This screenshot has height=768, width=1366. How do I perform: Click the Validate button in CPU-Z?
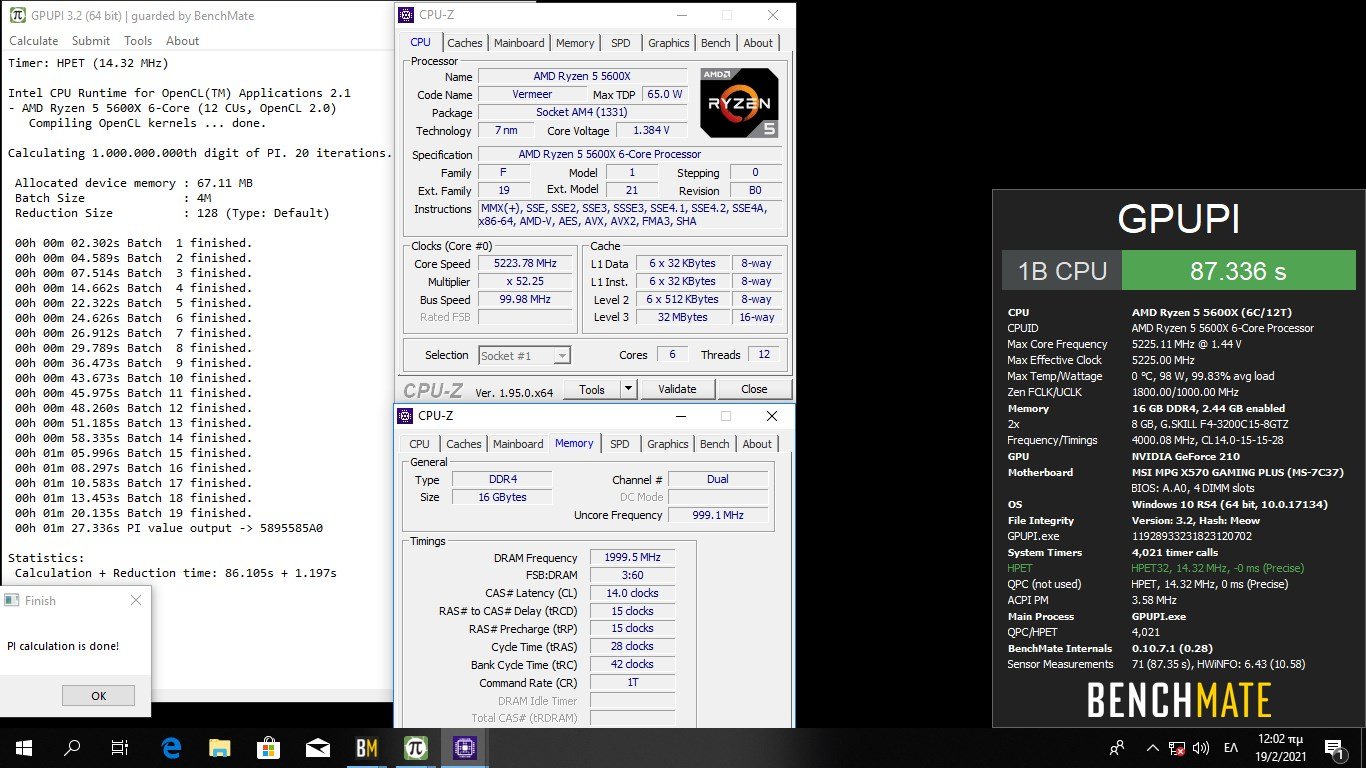677,389
